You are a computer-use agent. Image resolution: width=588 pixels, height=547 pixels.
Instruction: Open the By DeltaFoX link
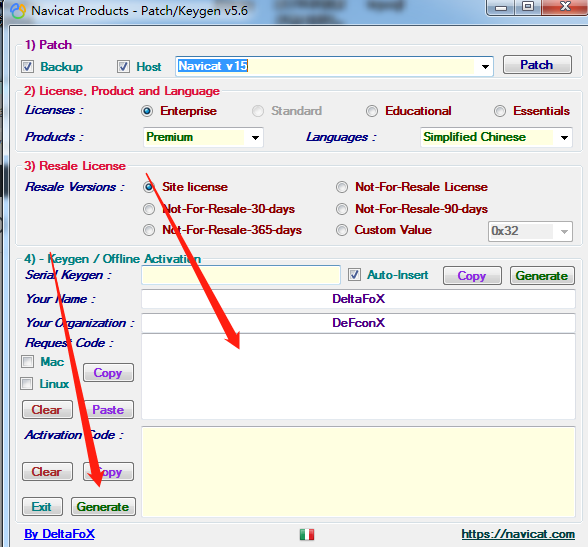coord(59,534)
